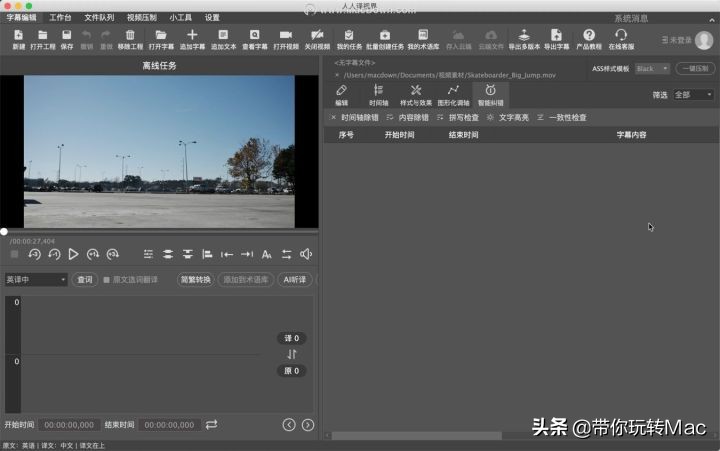Switch to the 工作台 menu tab
Image resolution: width=720 pixels, height=451 pixels.
pyautogui.click(x=60, y=17)
